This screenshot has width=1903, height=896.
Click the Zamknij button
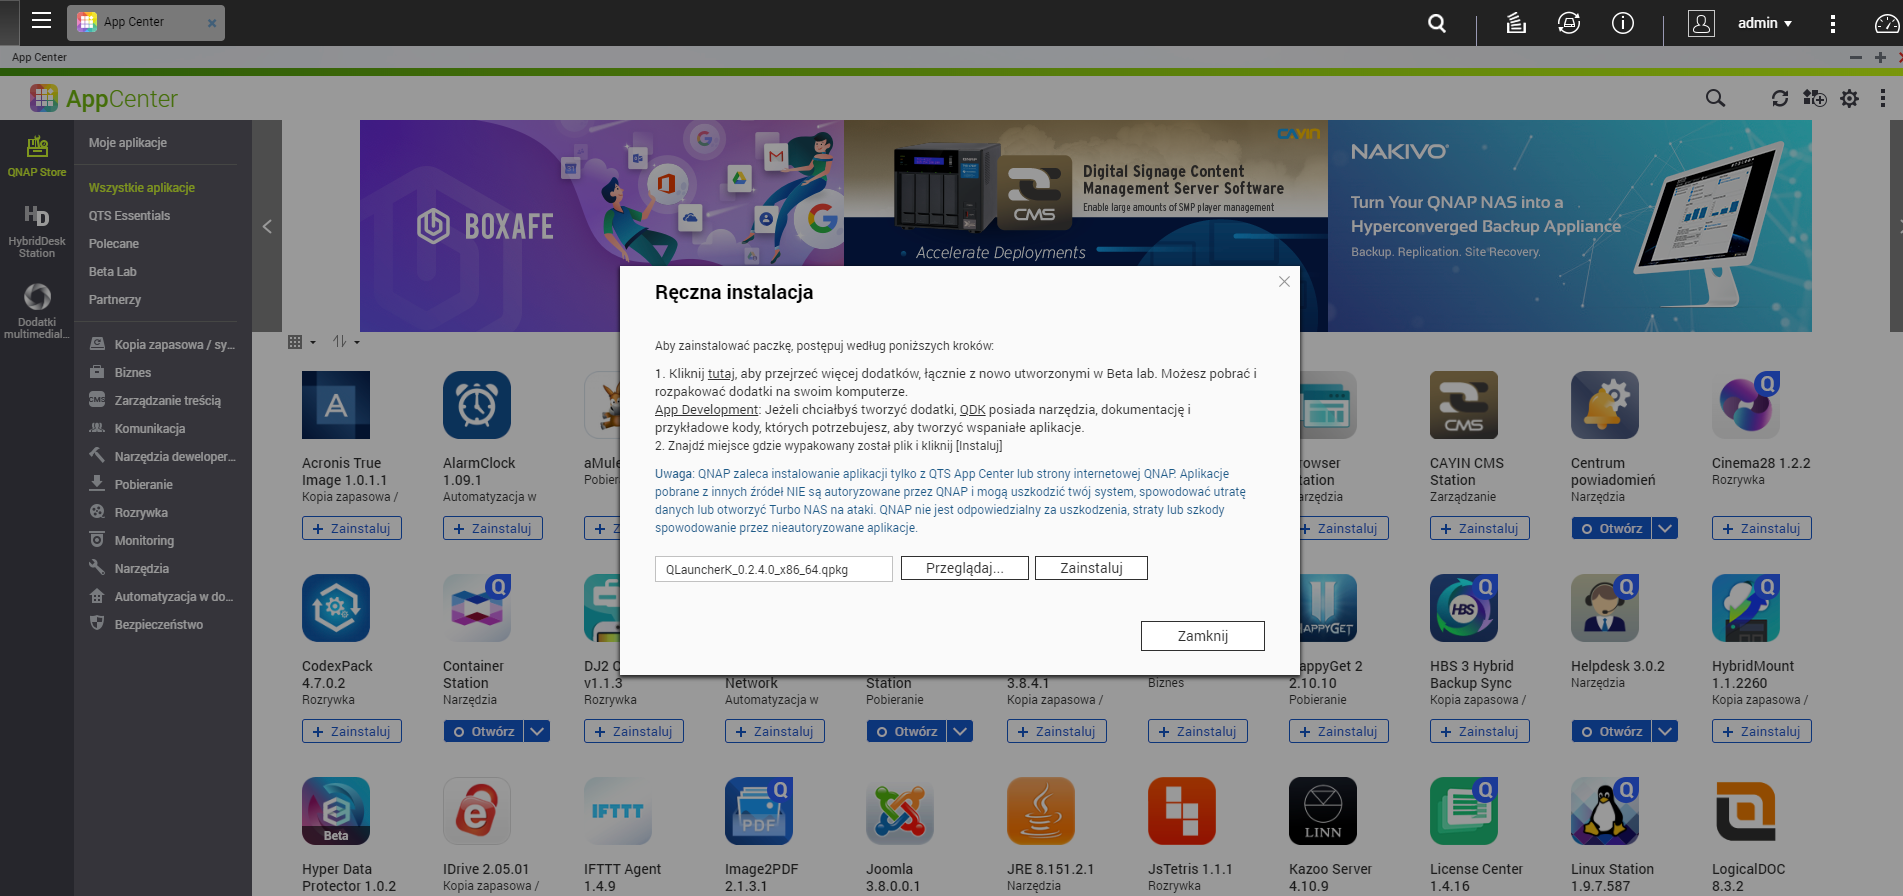tap(1203, 636)
